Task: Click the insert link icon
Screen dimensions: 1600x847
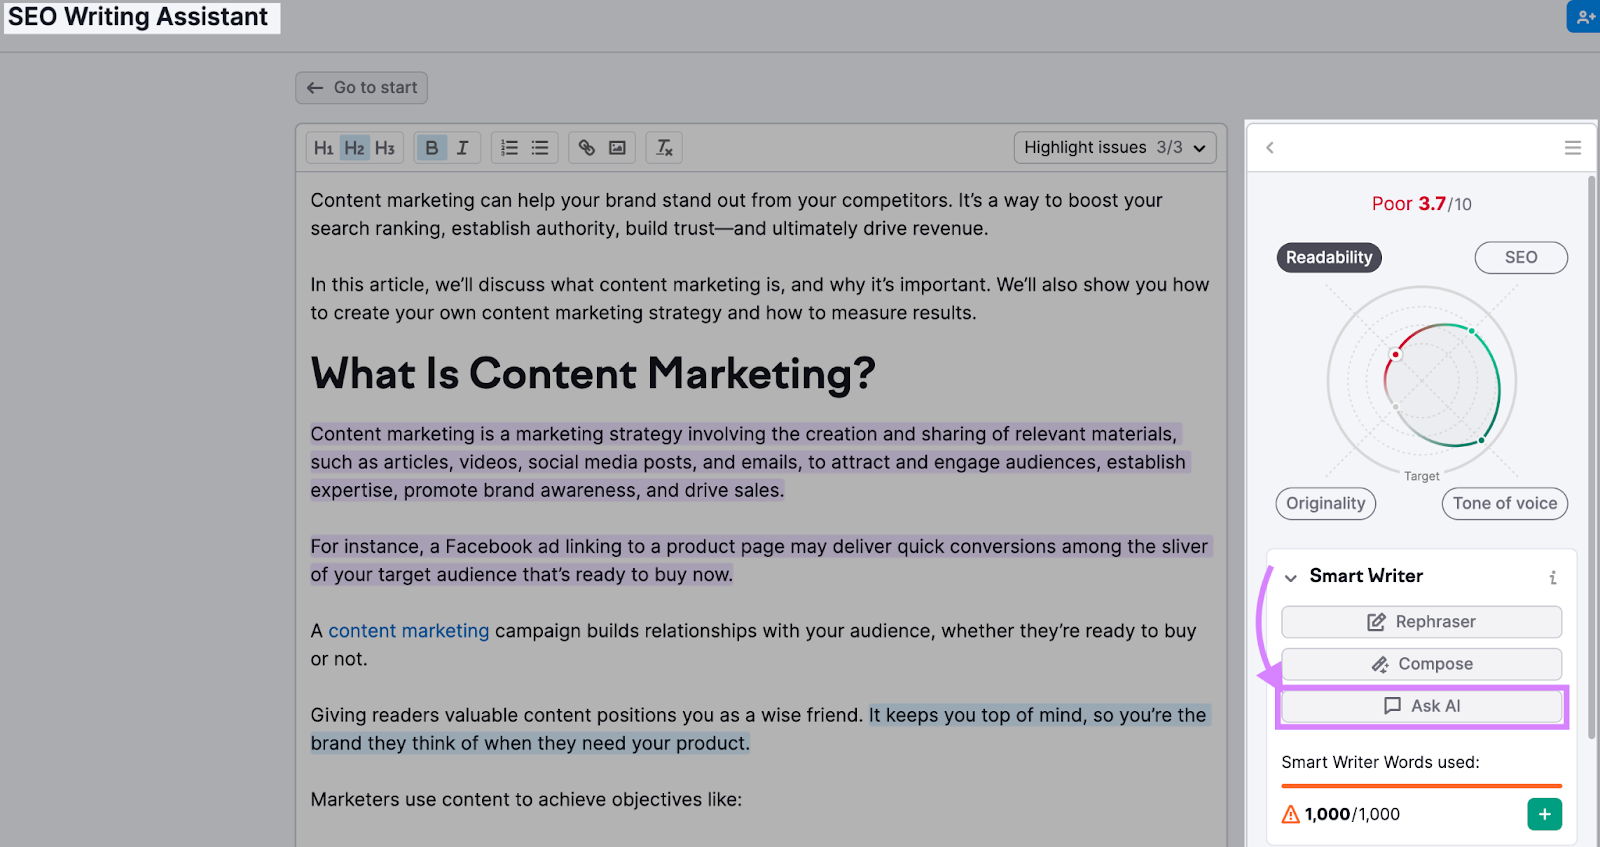Action: point(587,148)
